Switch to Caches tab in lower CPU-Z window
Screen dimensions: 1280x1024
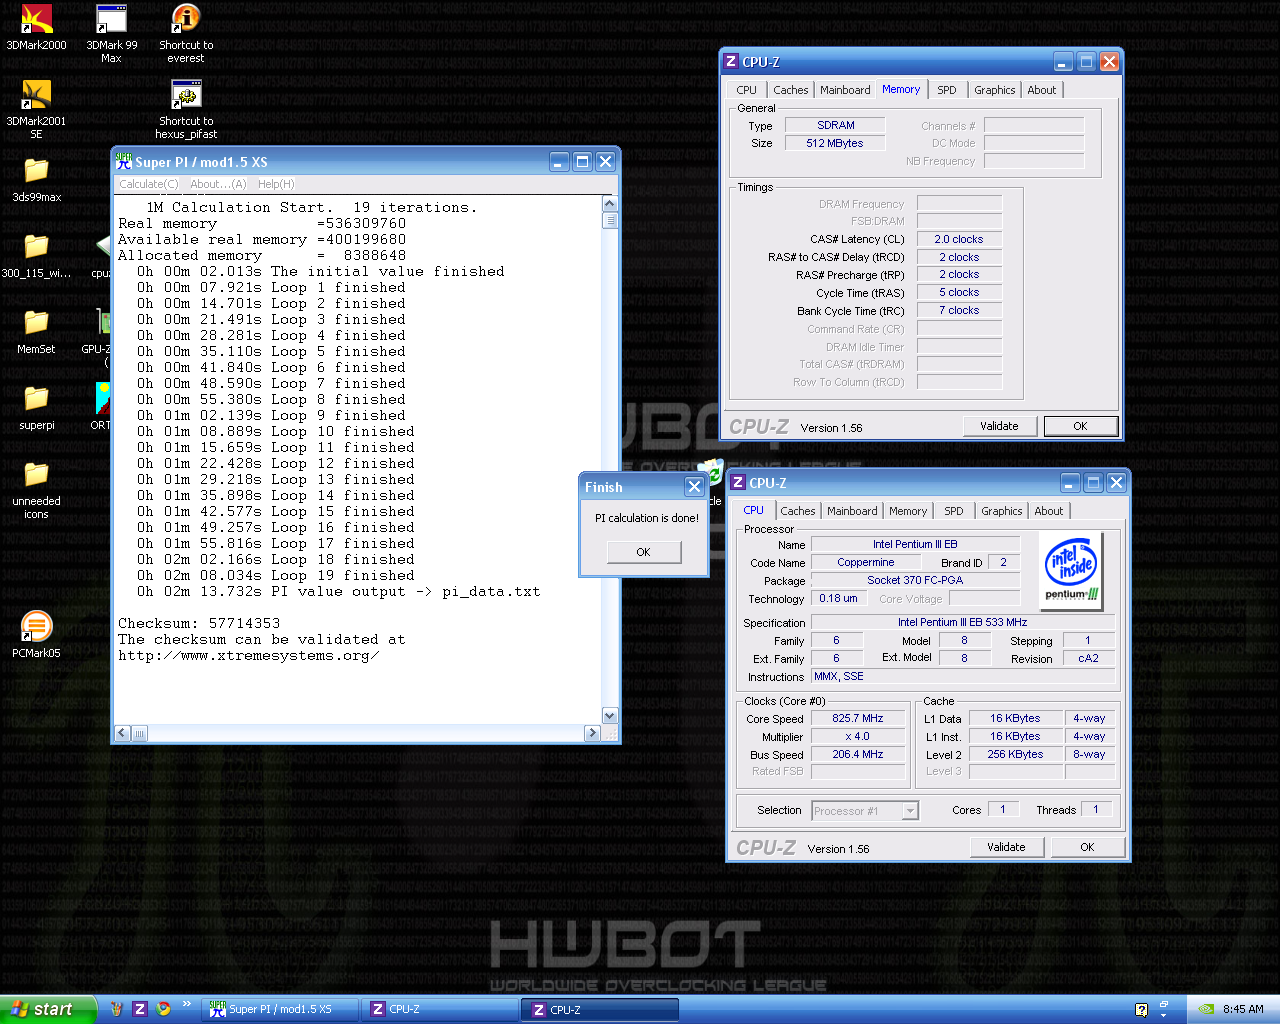pos(798,511)
